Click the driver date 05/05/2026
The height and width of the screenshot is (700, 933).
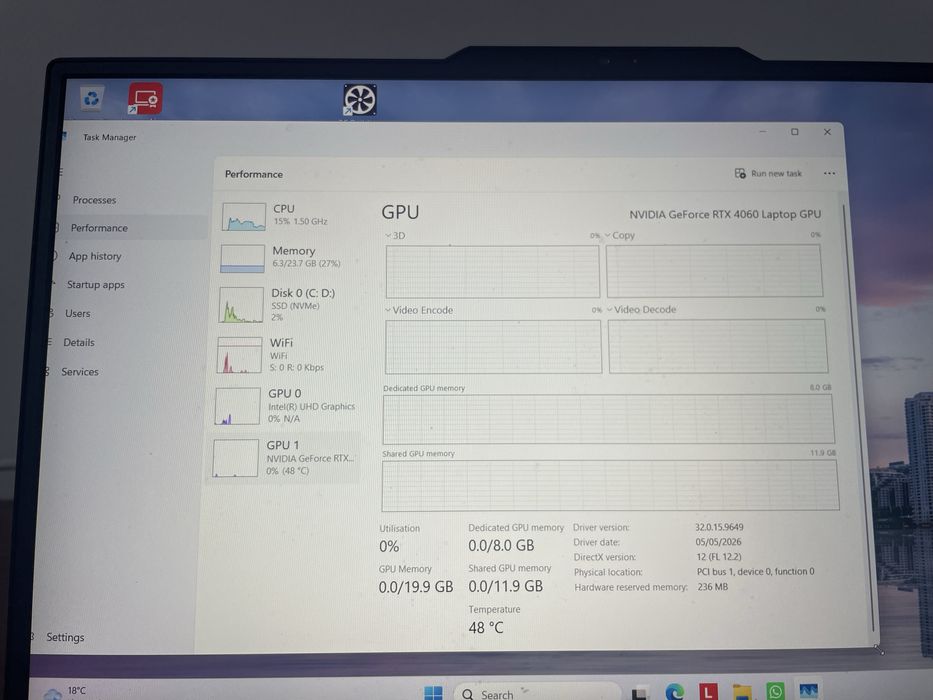[x=718, y=542]
